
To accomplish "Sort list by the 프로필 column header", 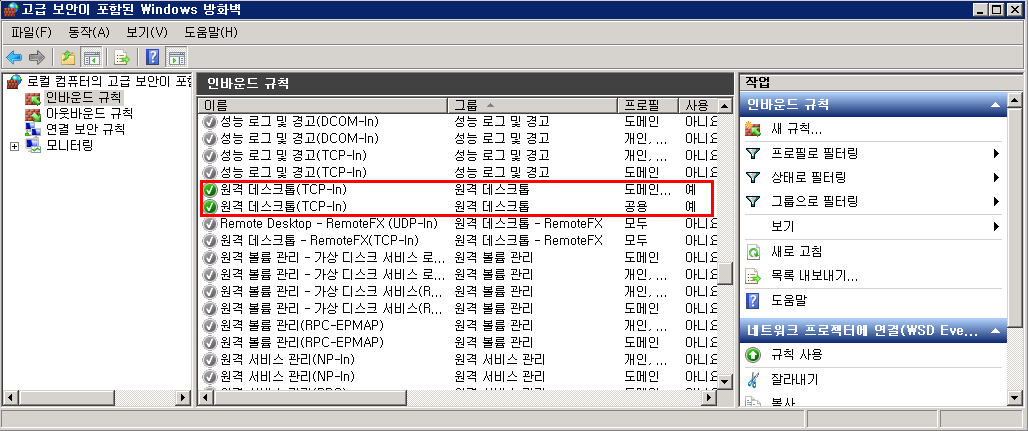I will coord(648,105).
